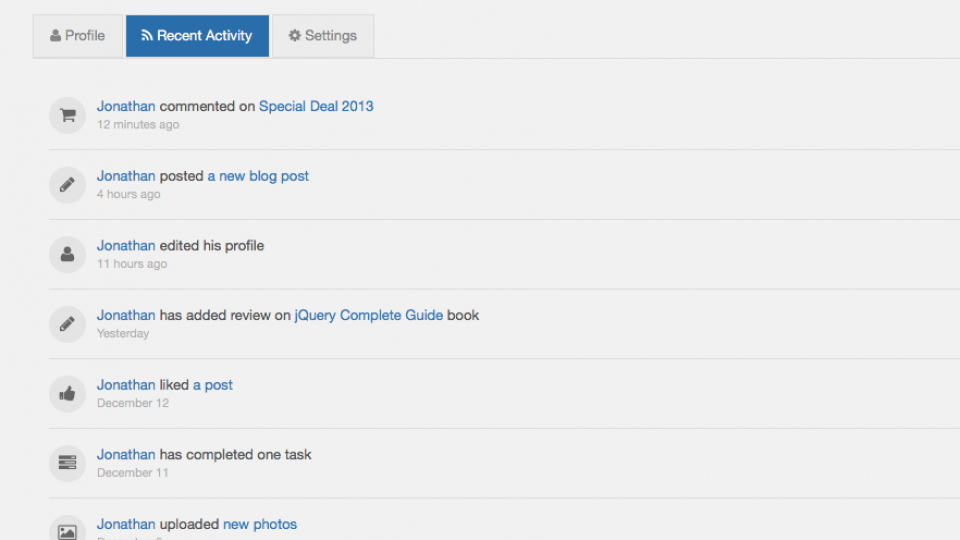Open the Settings tab

(x=323, y=36)
